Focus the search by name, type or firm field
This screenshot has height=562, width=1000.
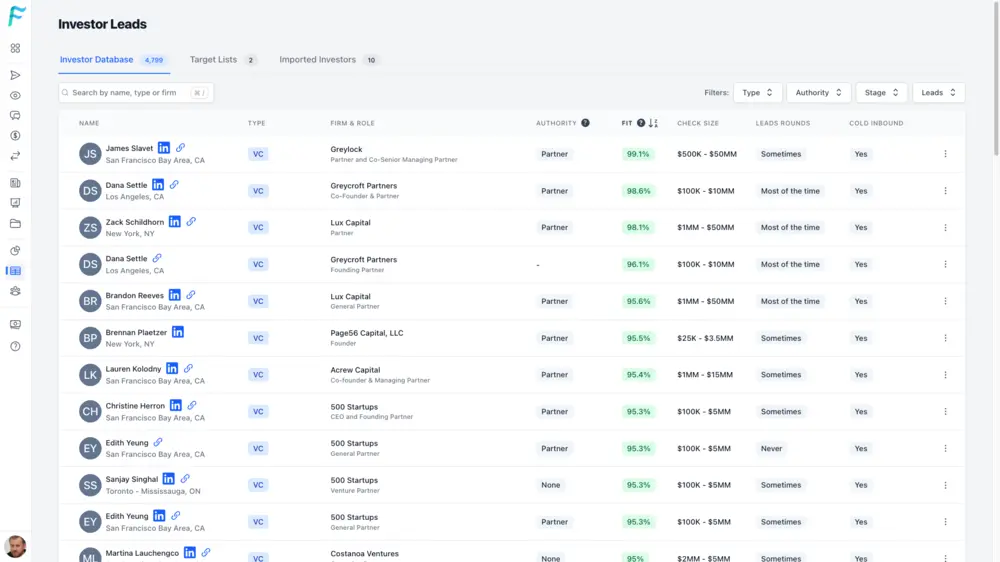[x=136, y=92]
